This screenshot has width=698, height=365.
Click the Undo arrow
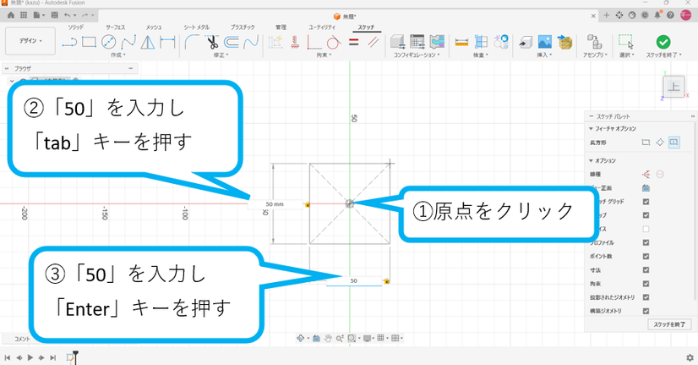[67, 15]
